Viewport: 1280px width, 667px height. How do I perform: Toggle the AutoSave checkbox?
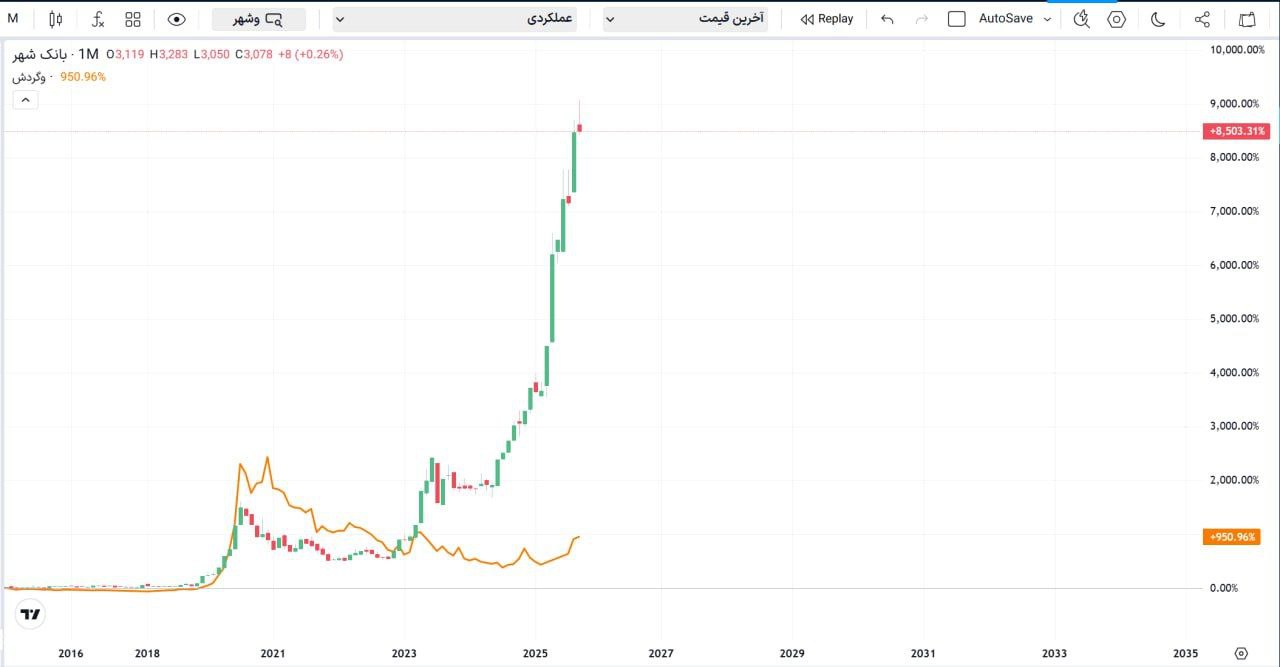(957, 19)
